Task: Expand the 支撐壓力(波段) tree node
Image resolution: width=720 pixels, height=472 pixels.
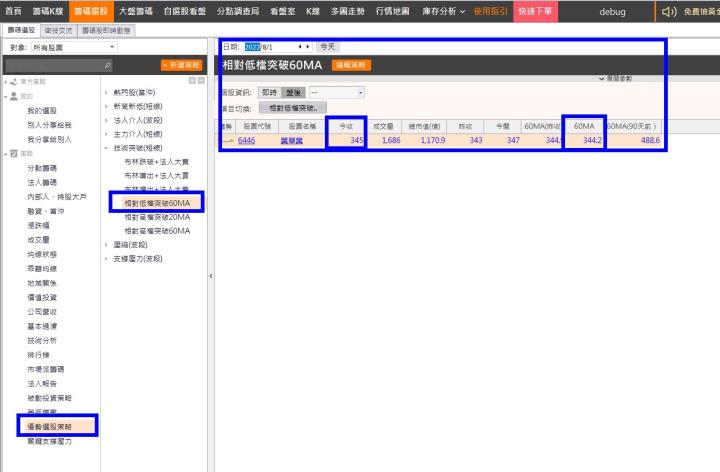Action: click(106, 258)
